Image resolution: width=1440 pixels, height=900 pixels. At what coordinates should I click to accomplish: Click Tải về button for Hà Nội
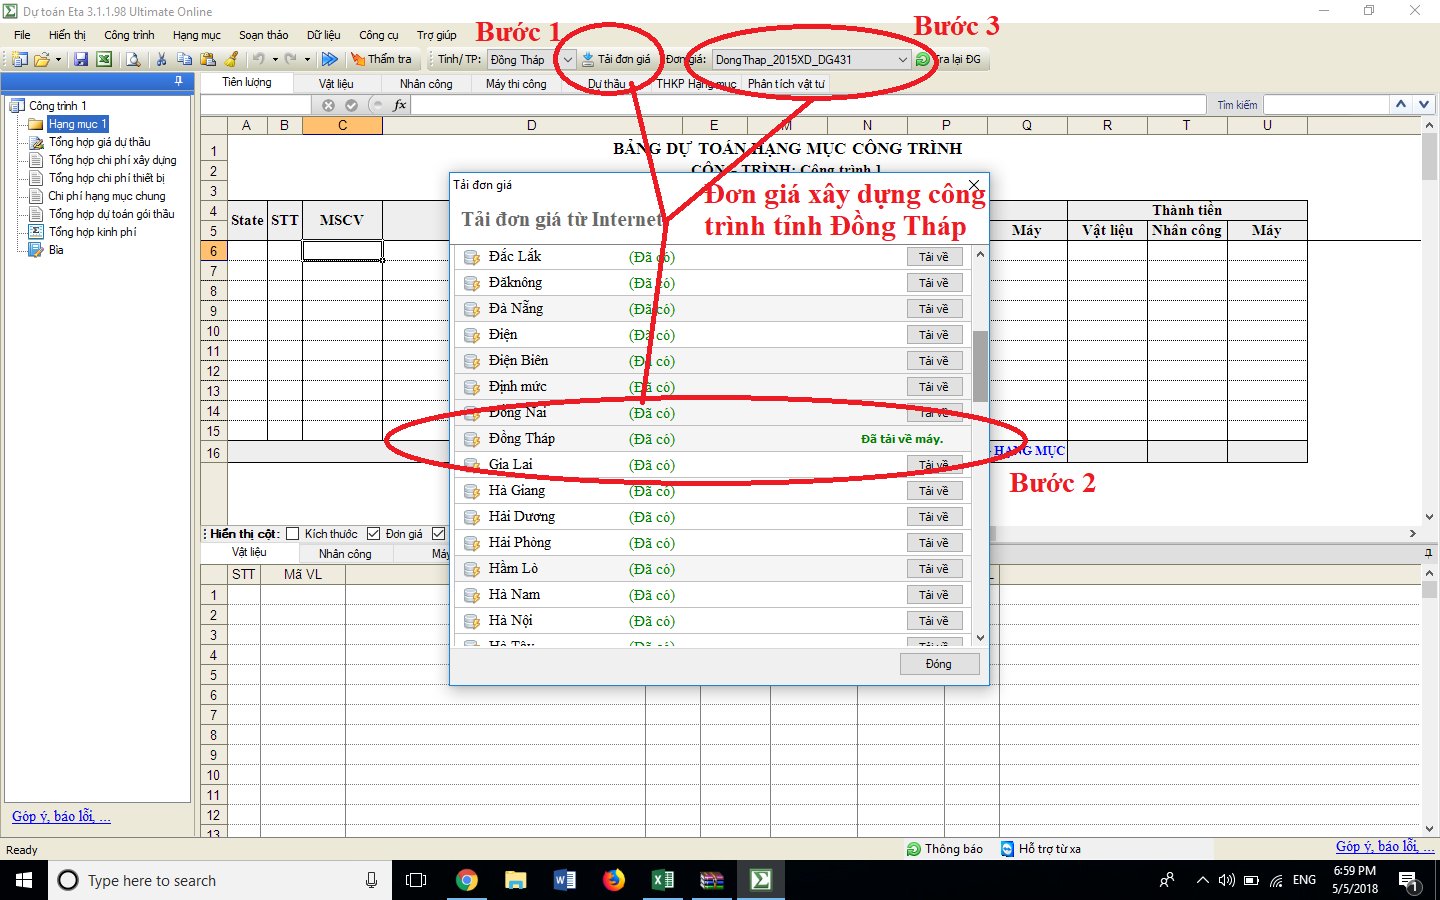click(x=934, y=621)
